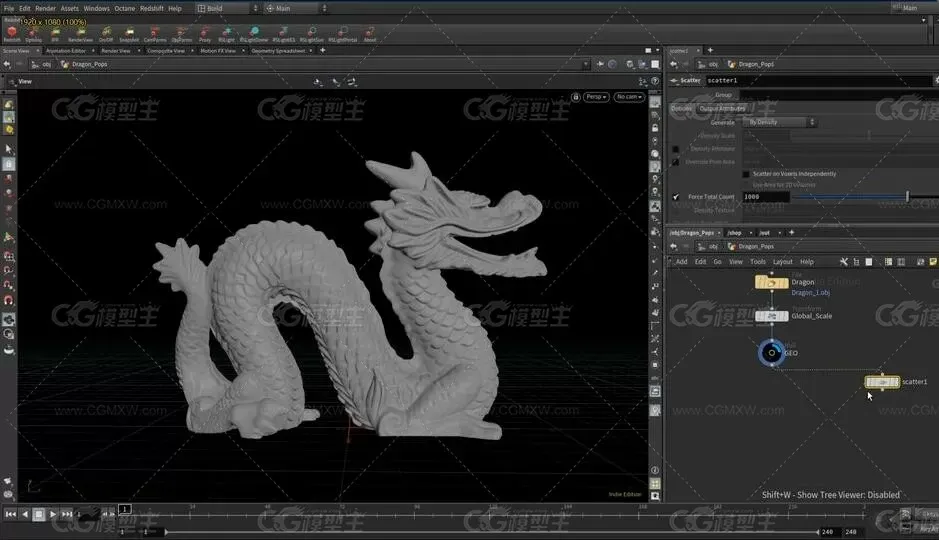Click the RSLight shelf tool
The image size is (939, 540).
(226, 34)
